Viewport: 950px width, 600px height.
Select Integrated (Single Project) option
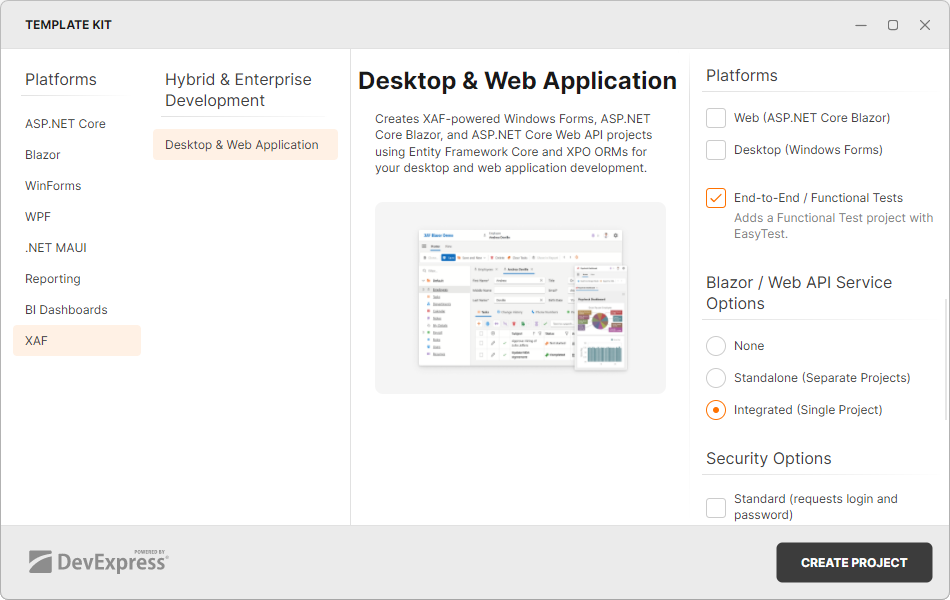pos(716,409)
